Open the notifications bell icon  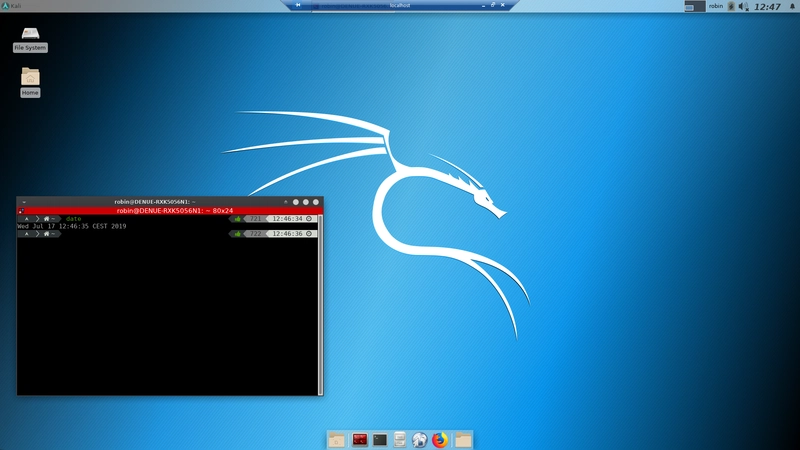click(x=792, y=6)
